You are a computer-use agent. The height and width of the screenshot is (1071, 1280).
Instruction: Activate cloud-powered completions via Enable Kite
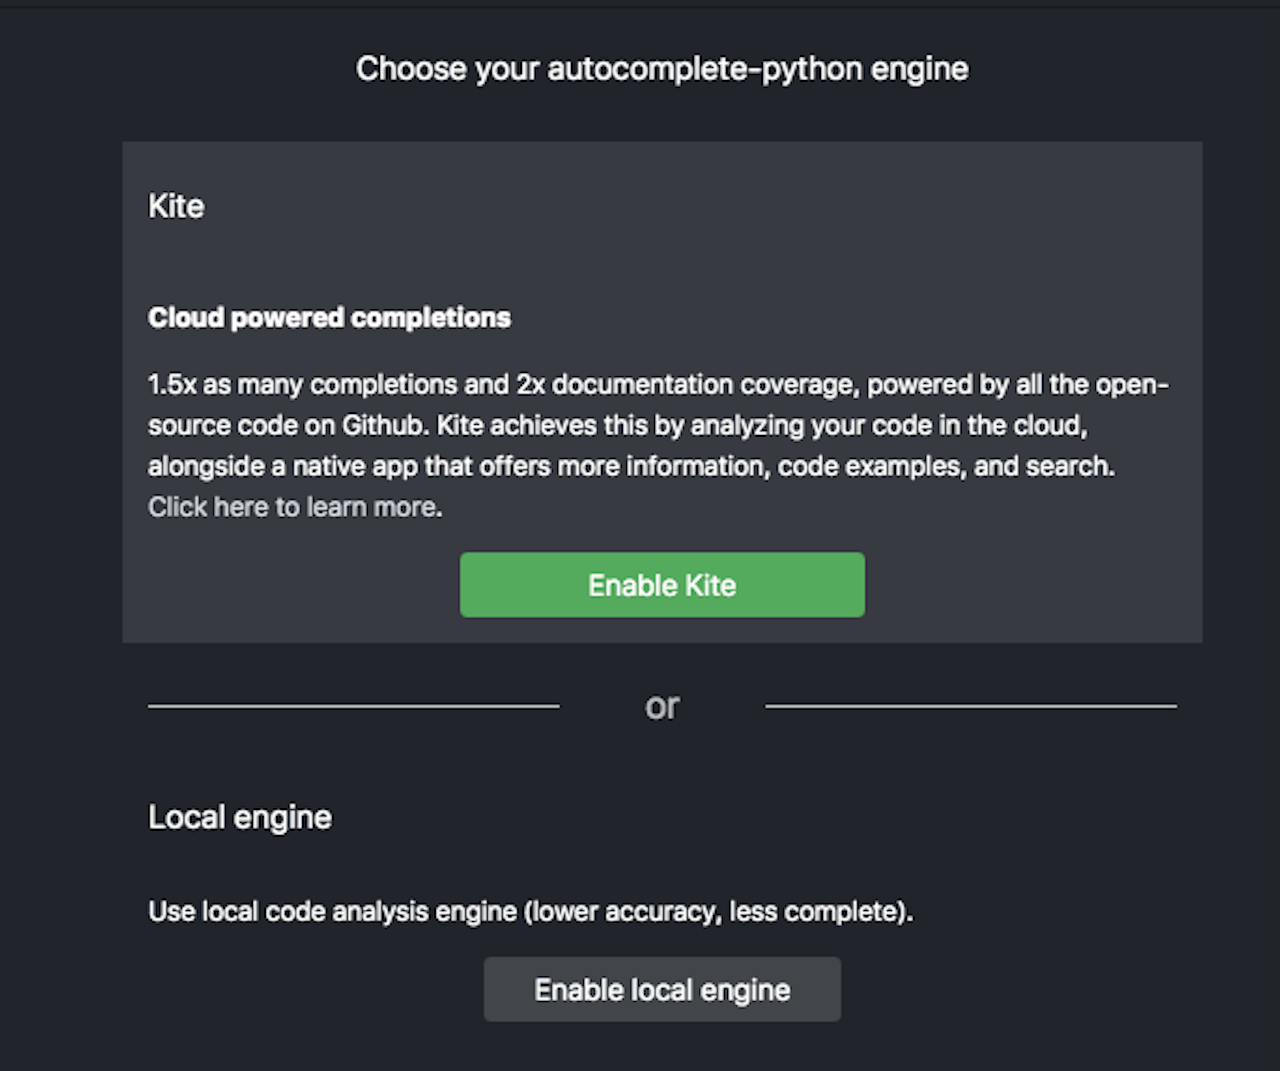(x=661, y=585)
